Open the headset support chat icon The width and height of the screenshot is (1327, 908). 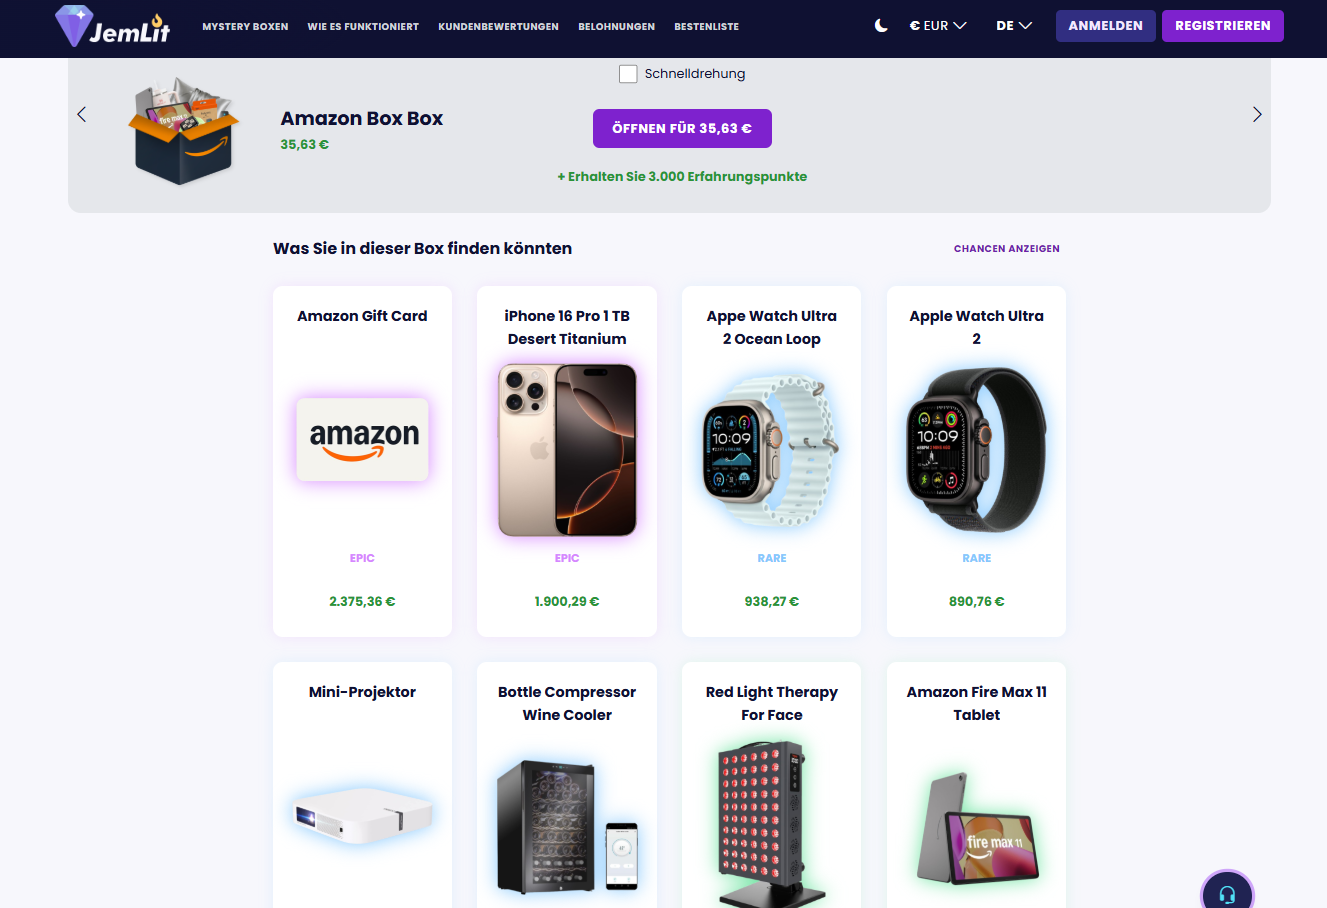[x=1227, y=894]
